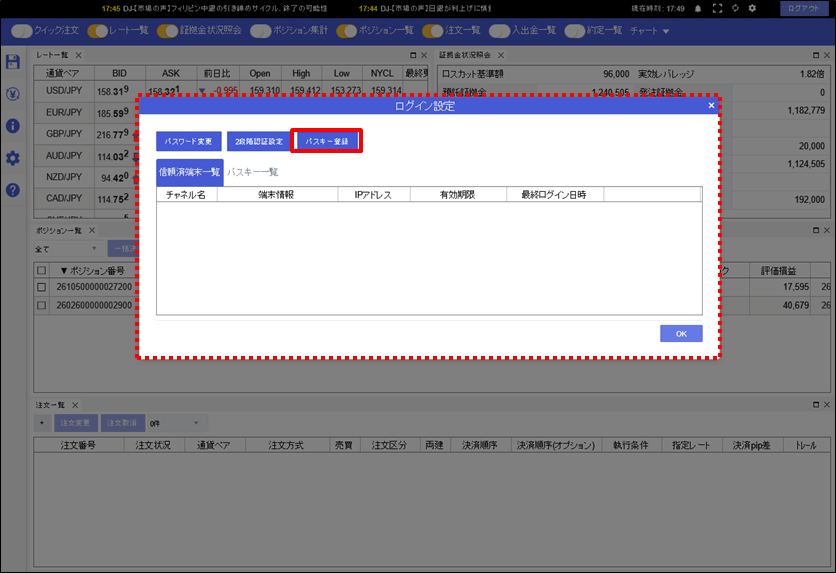Check the box for position 2610500000027200
This screenshot has height=573, width=836.
click(x=42, y=287)
